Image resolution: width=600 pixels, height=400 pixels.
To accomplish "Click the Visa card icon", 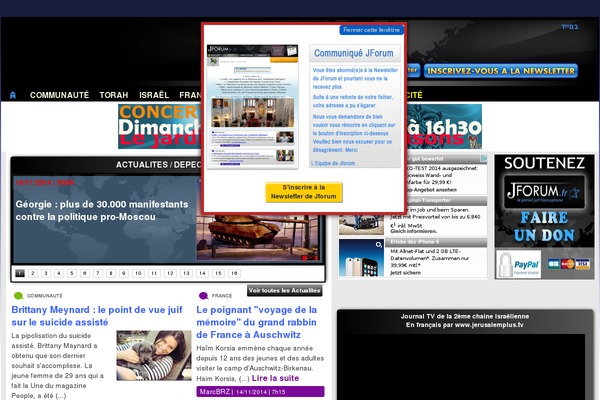I will (x=582, y=264).
